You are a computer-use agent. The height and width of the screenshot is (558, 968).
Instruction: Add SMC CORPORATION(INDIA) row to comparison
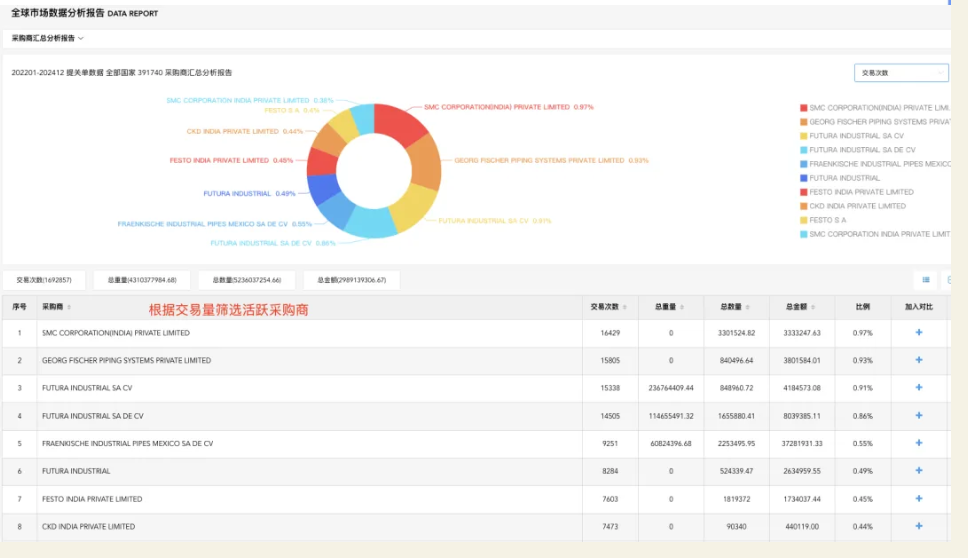point(918,333)
